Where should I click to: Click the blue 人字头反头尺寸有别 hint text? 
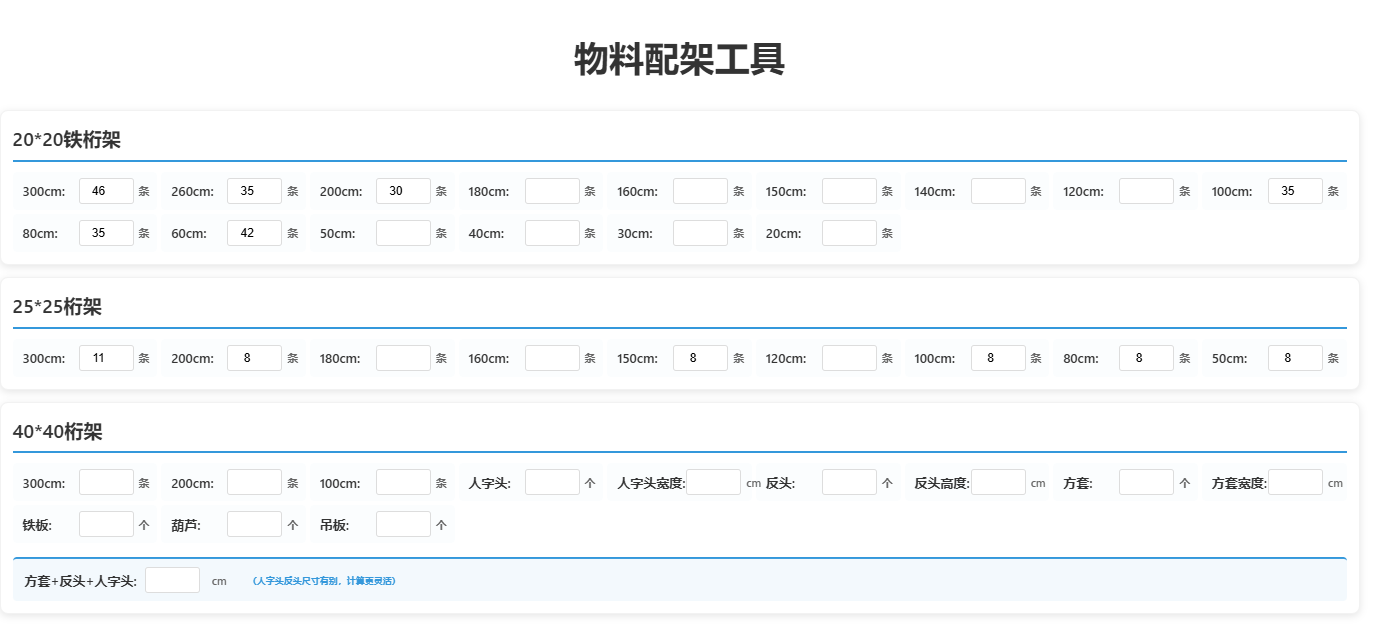tap(323, 581)
